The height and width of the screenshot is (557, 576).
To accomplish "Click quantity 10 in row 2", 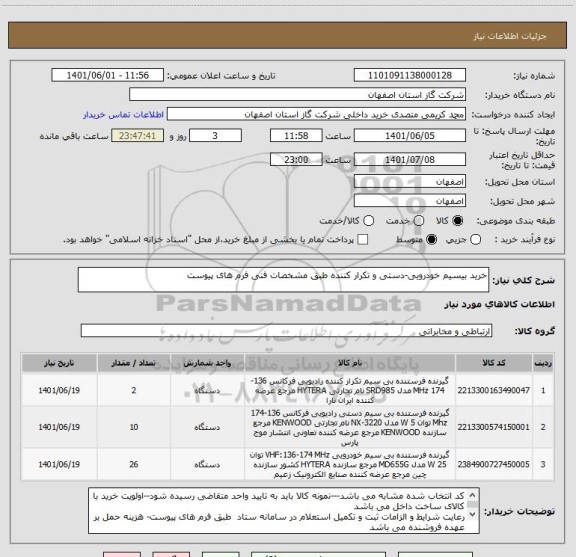I will (134, 427).
